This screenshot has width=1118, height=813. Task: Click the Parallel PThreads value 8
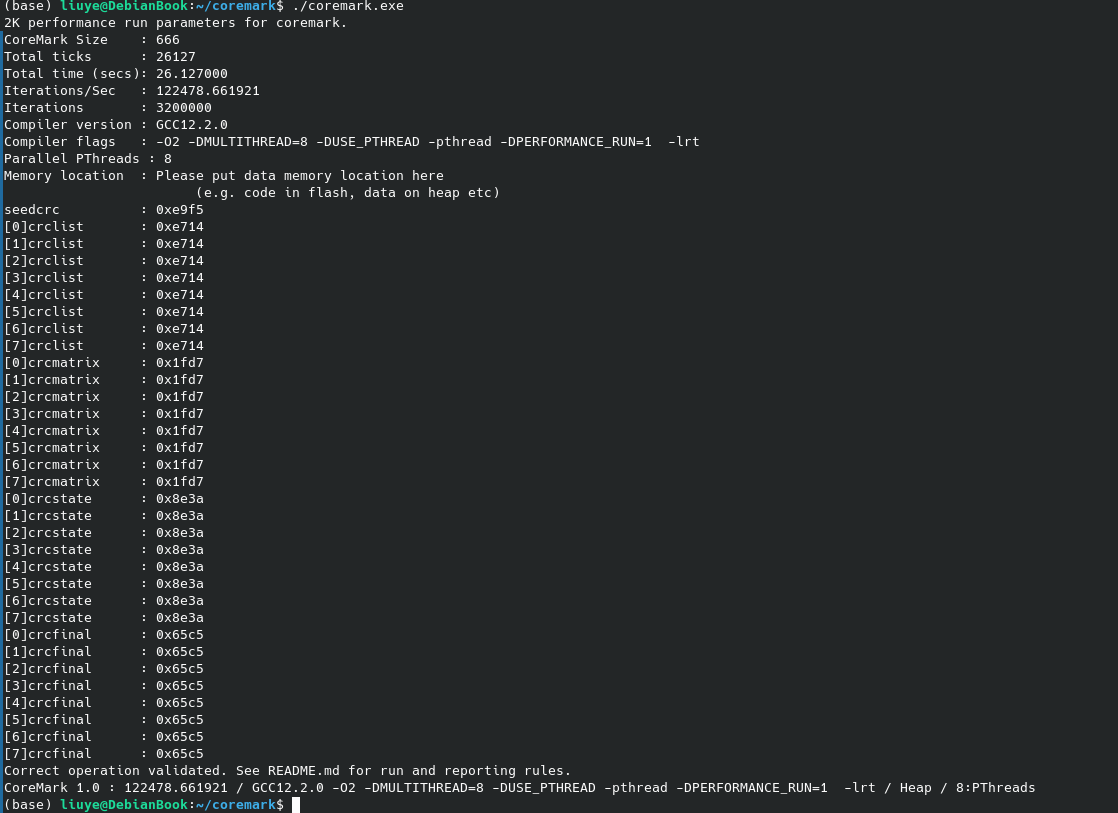[x=167, y=159]
